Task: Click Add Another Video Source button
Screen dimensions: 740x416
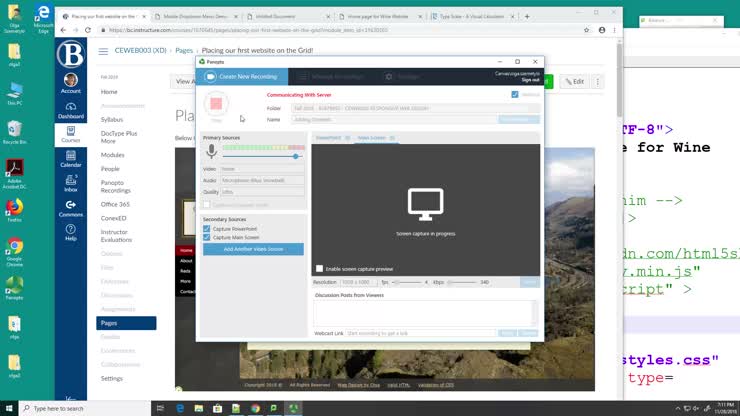Action: click(253, 249)
